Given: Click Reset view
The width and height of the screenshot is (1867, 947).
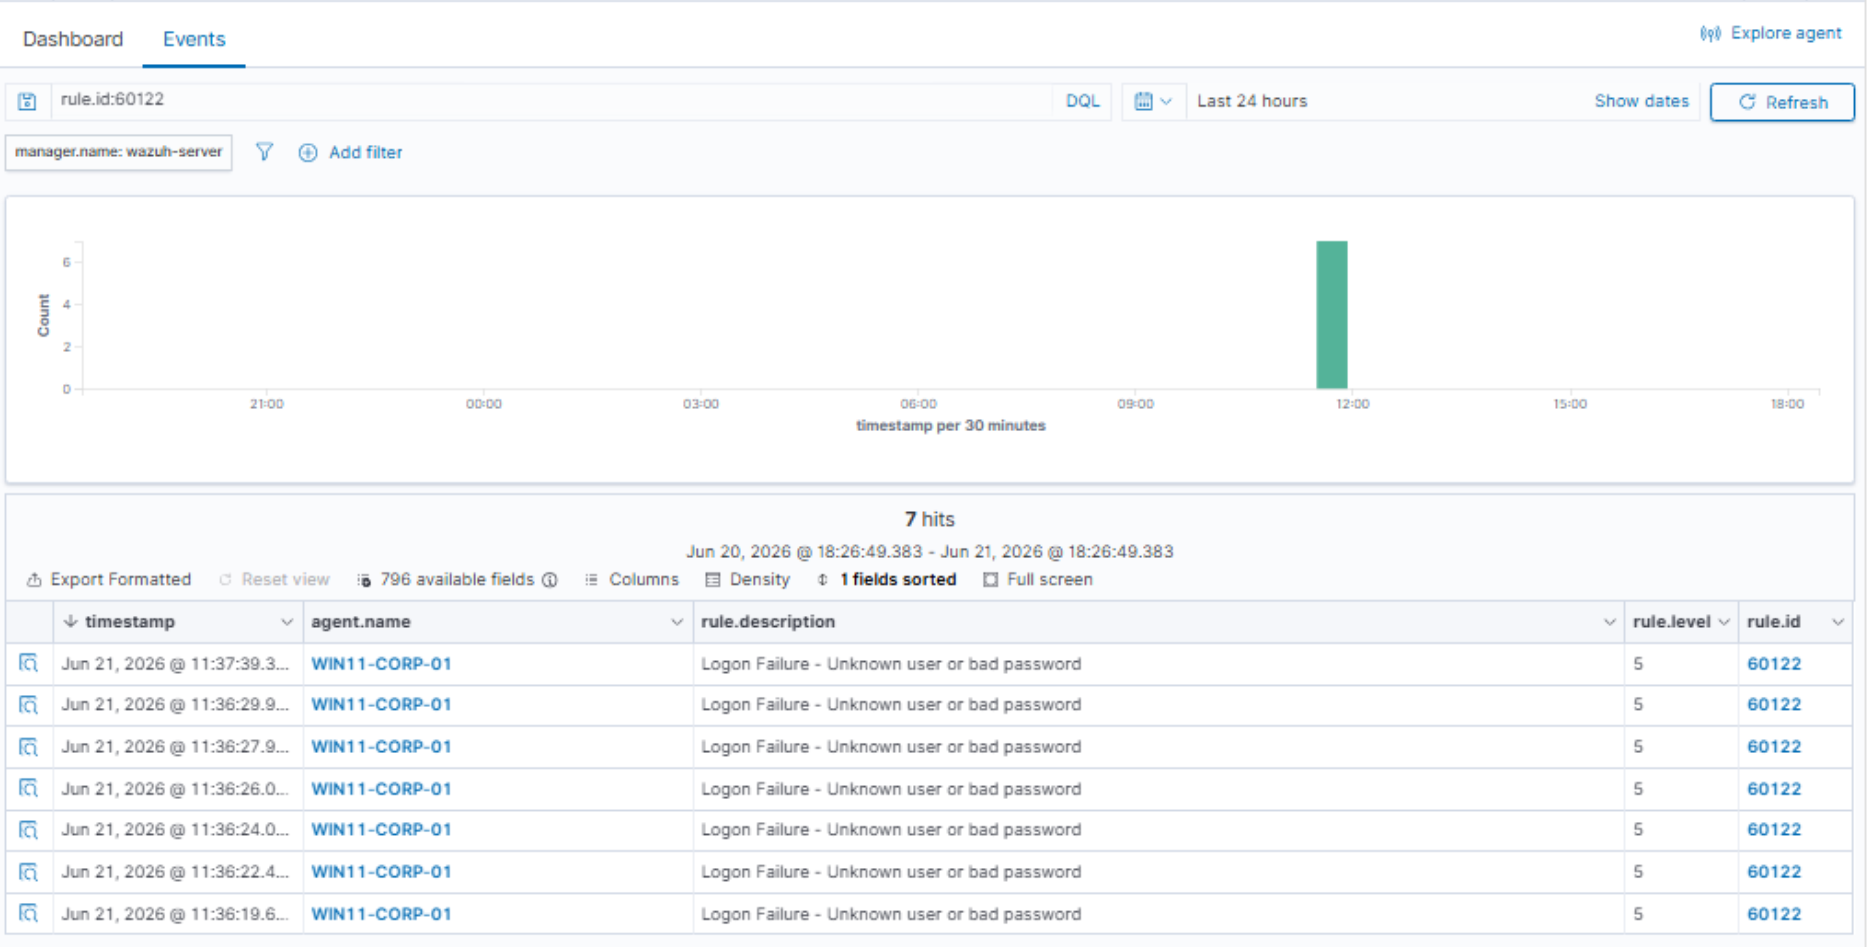Looking at the screenshot, I should (274, 579).
